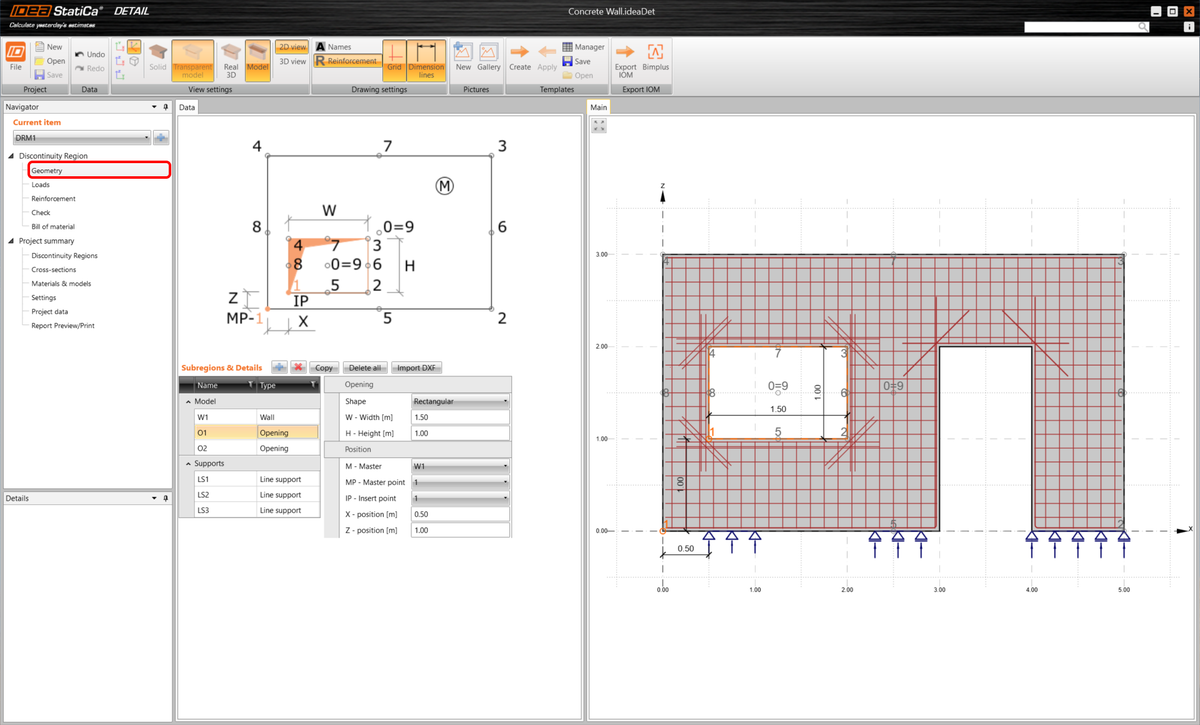Image resolution: width=1200 pixels, height=725 pixels.
Task: Enable the Grid drawing icon
Action: point(394,60)
